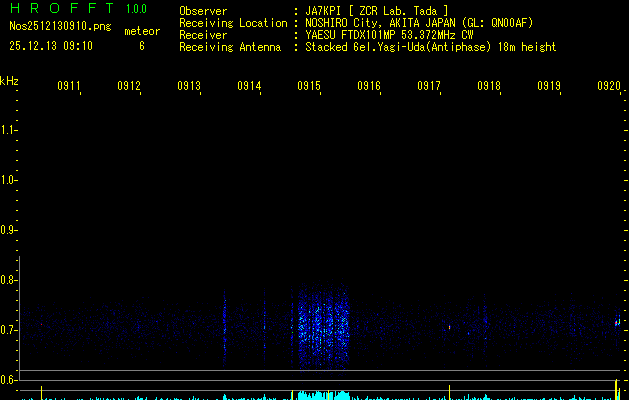
Task: Click the 1.0 frequency axis label
Action: coord(8,180)
